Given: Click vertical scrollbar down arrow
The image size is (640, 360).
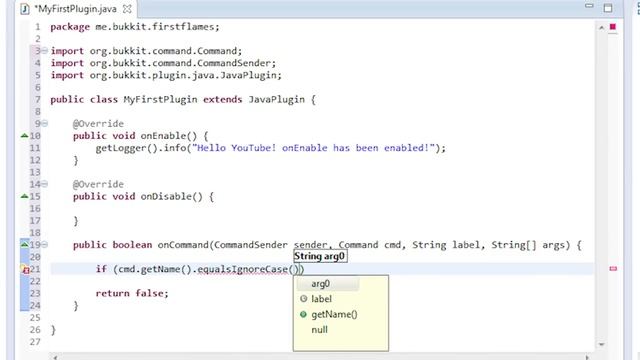Looking at the screenshot, I should coord(601,344).
